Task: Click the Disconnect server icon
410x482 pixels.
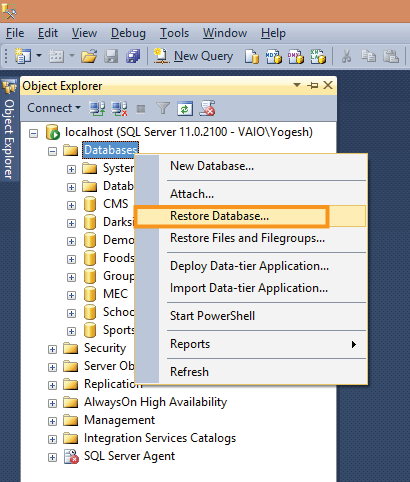Action: [x=119, y=108]
